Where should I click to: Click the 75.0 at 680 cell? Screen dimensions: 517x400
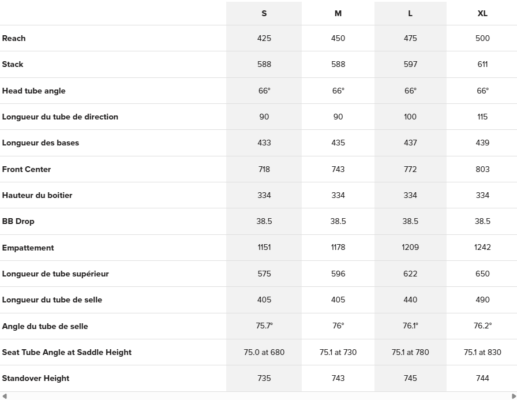point(264,352)
